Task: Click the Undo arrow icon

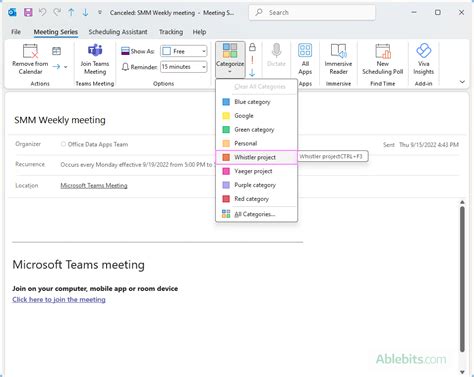Action: click(x=42, y=13)
